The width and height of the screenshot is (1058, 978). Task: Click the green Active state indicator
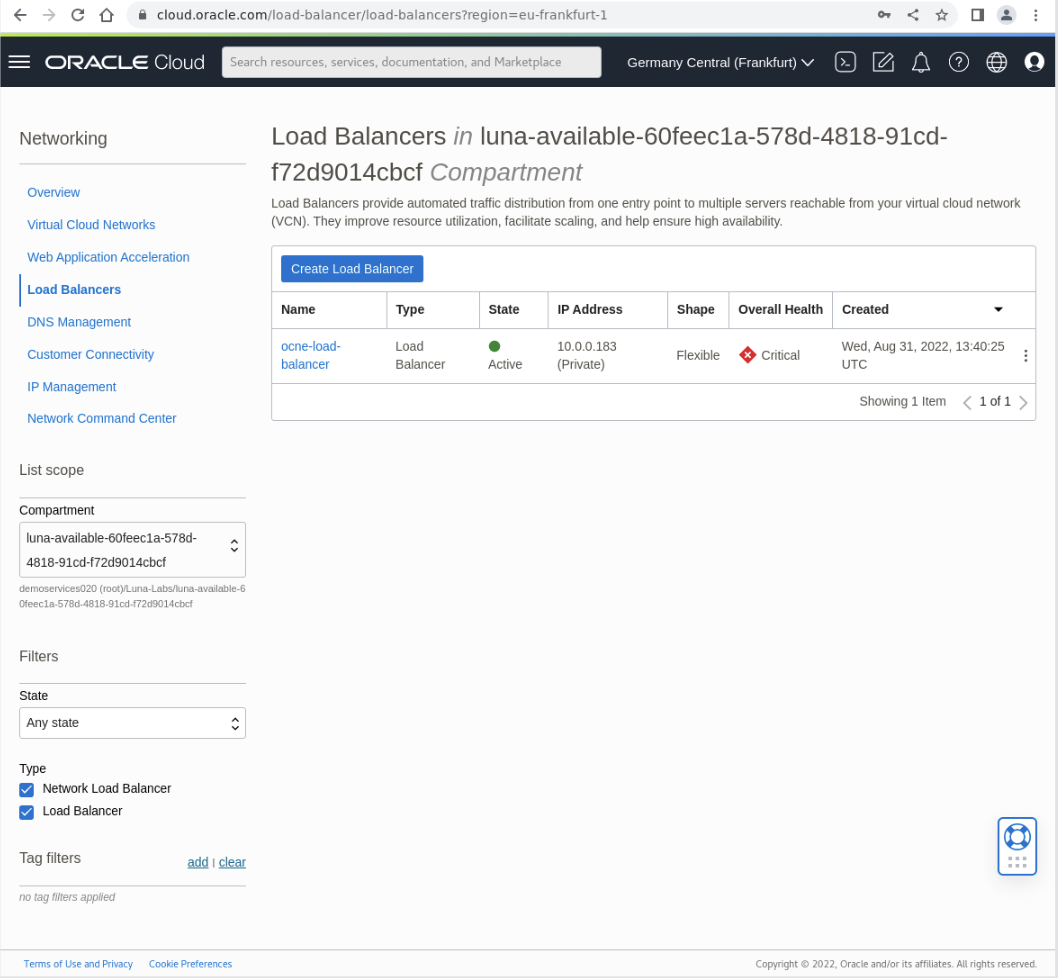(x=494, y=346)
